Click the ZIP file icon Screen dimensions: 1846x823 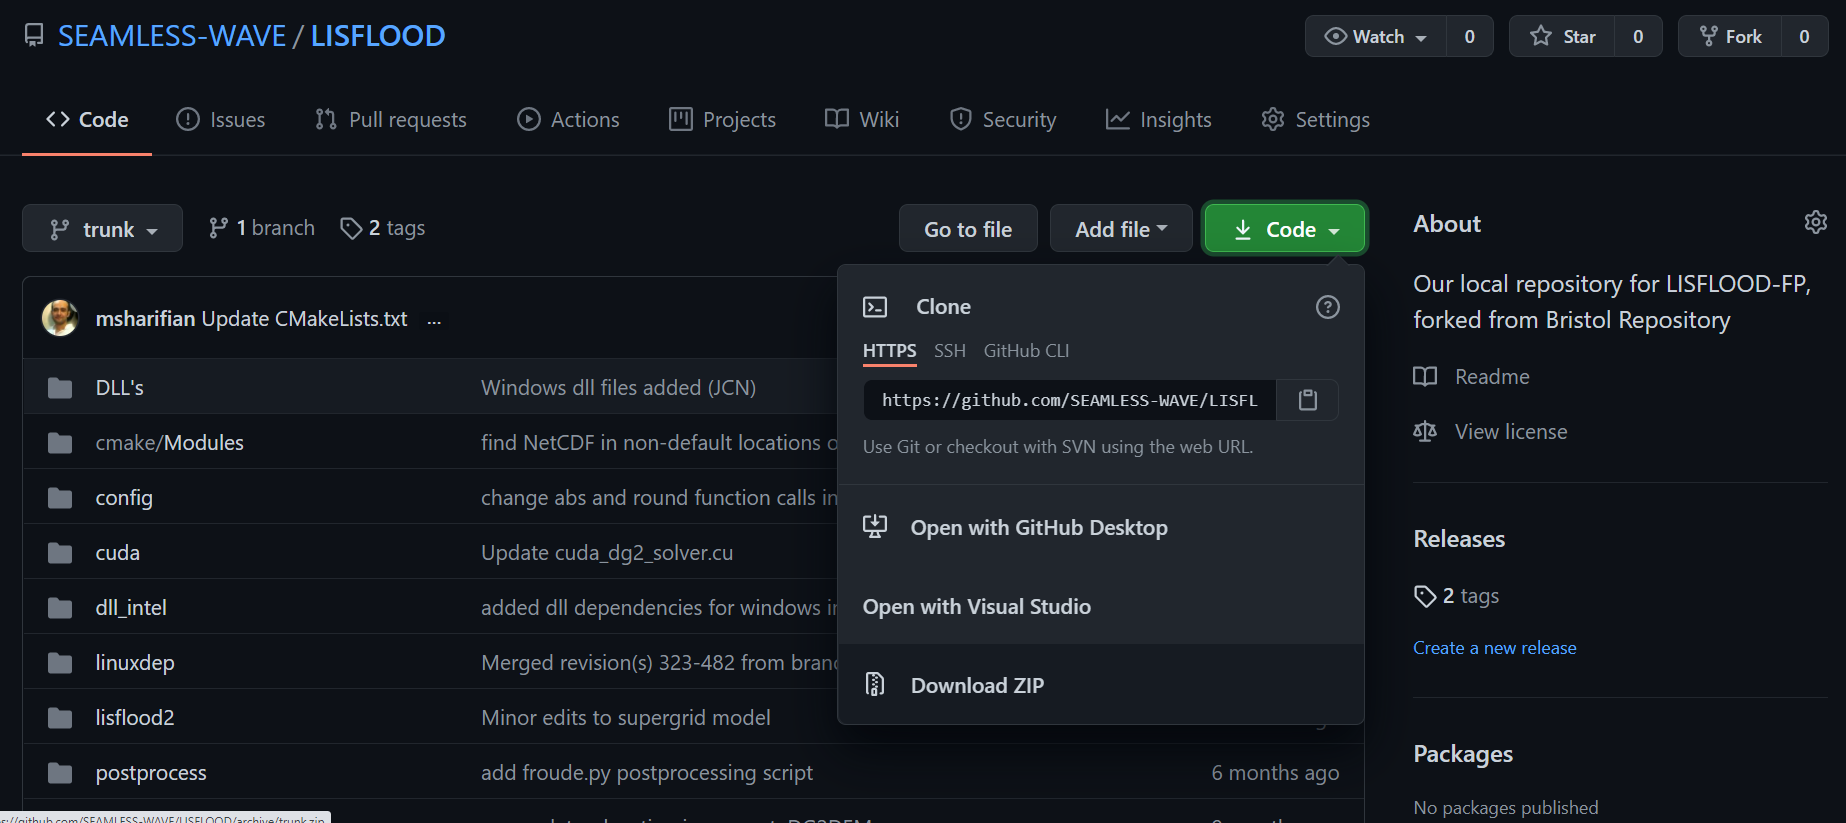pos(875,684)
